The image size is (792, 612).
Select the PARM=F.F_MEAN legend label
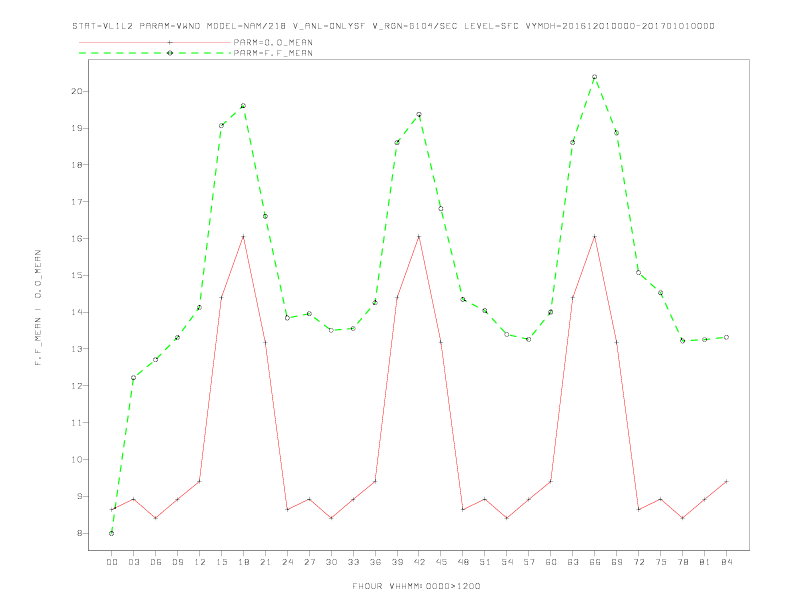[x=273, y=53]
